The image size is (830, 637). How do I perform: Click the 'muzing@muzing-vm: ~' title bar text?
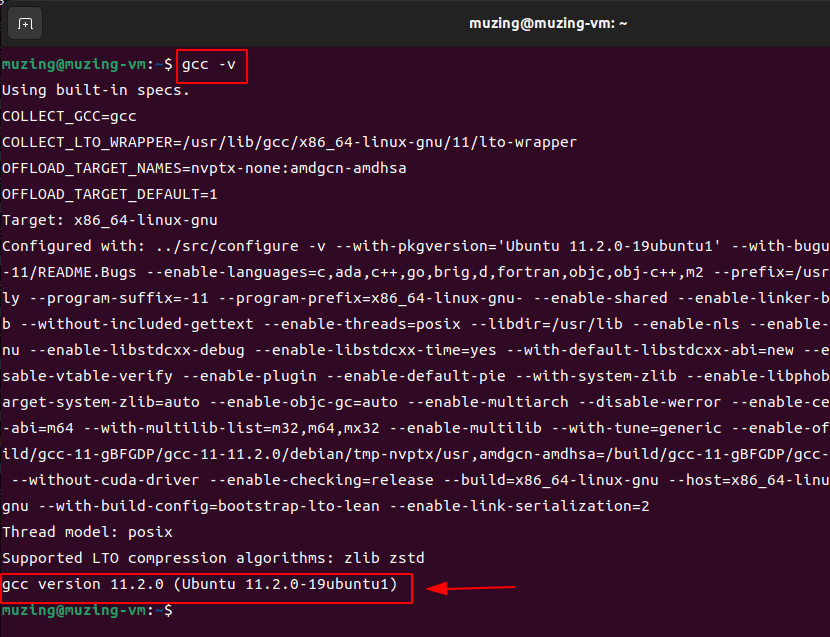tap(548, 22)
